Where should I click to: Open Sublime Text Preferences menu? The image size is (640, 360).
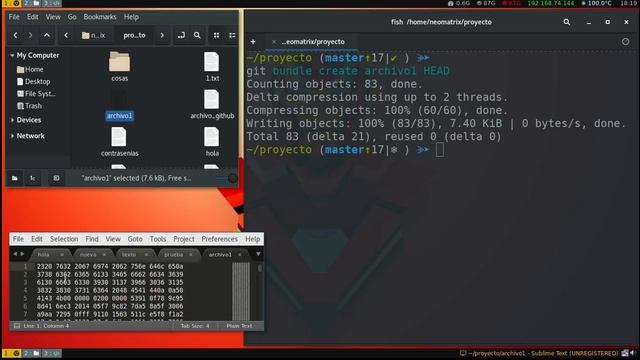(220, 239)
